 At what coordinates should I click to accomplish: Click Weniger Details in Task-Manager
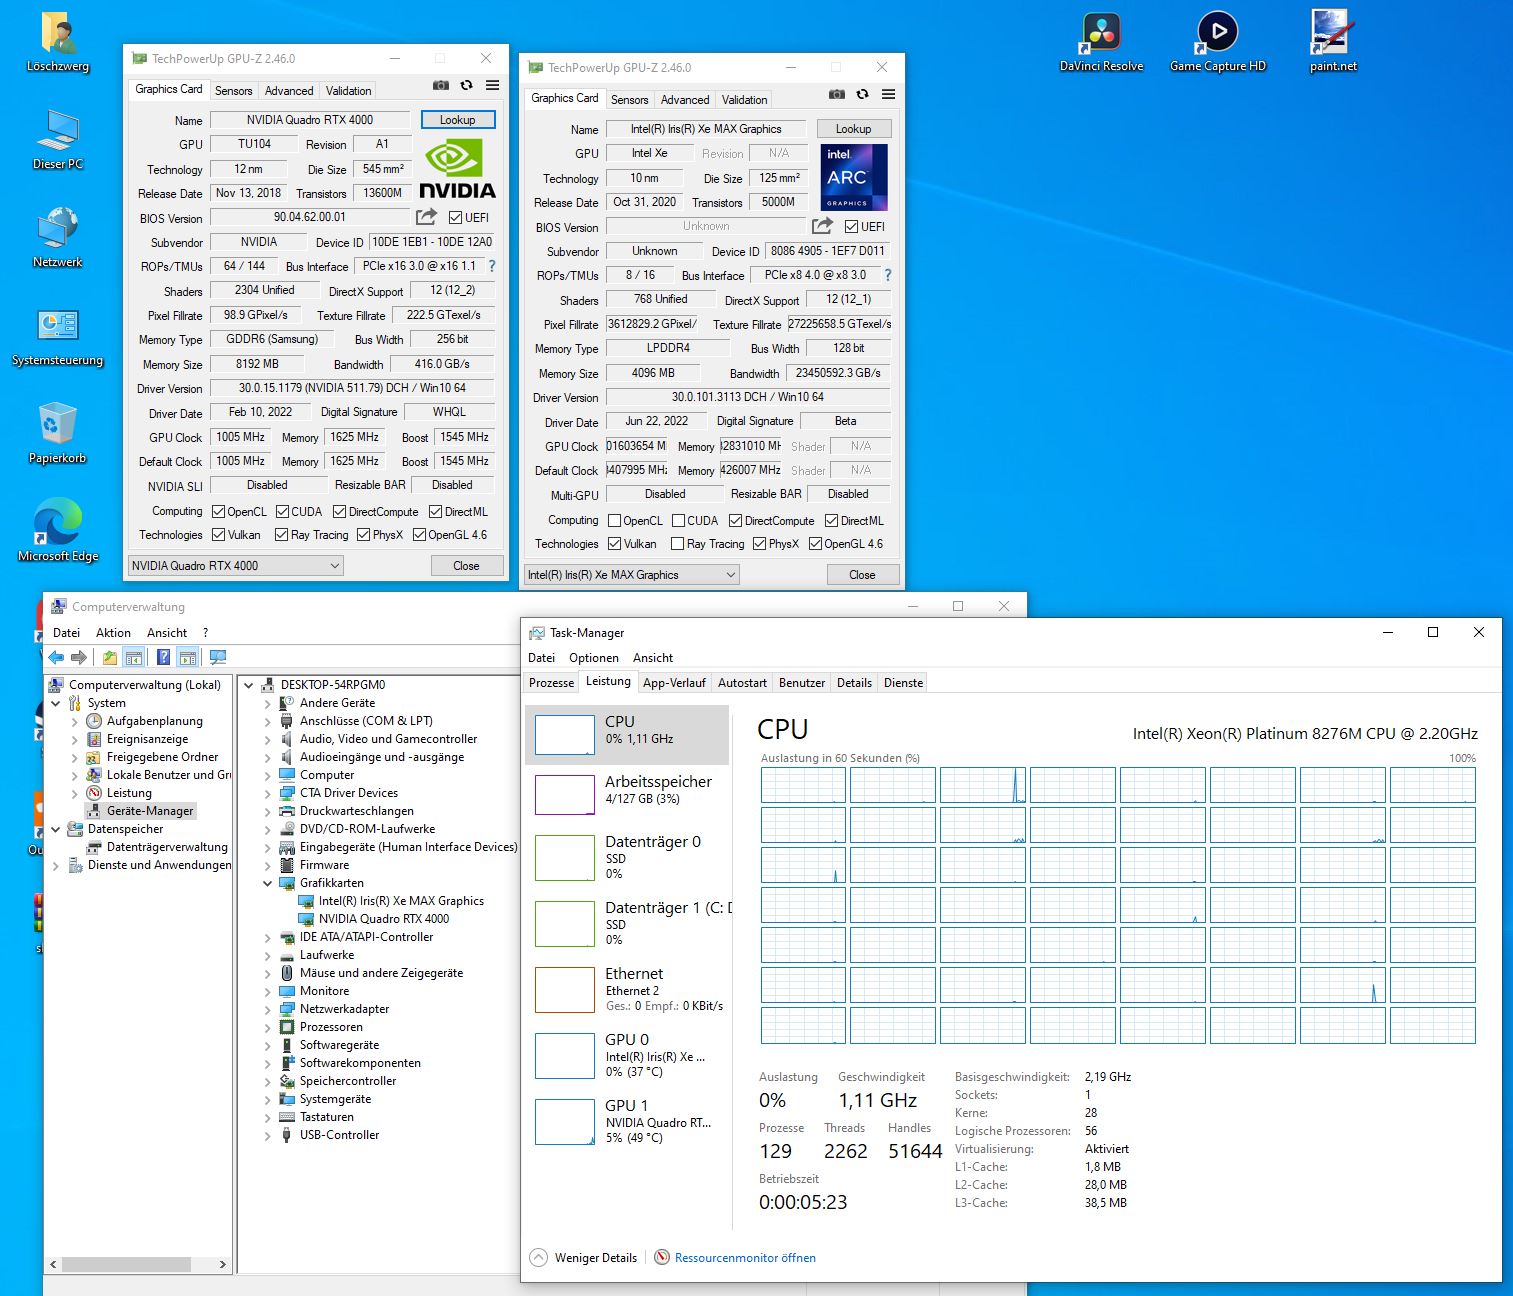click(x=584, y=1258)
